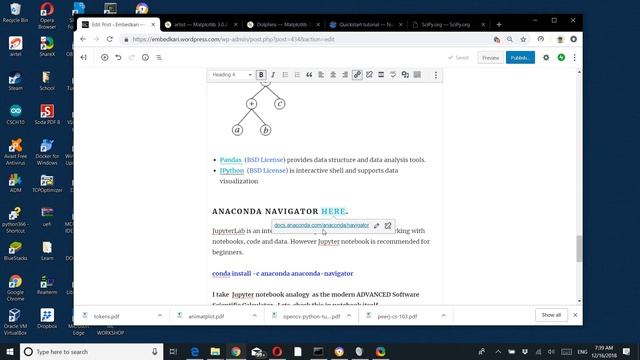Open Opera from the taskbar
Viewport: 640px width, 360px height.
coord(277,351)
